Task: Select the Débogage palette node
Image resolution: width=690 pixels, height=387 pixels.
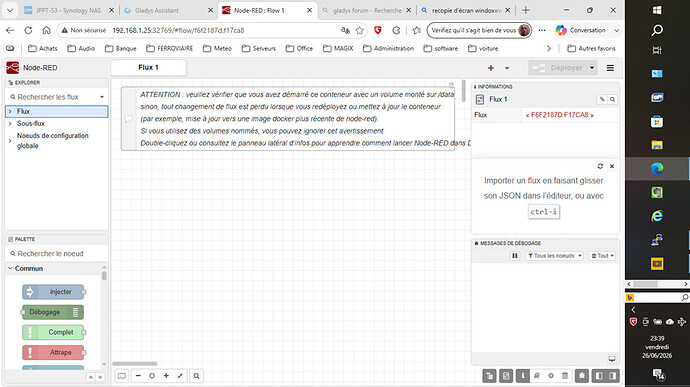Action: (53, 312)
